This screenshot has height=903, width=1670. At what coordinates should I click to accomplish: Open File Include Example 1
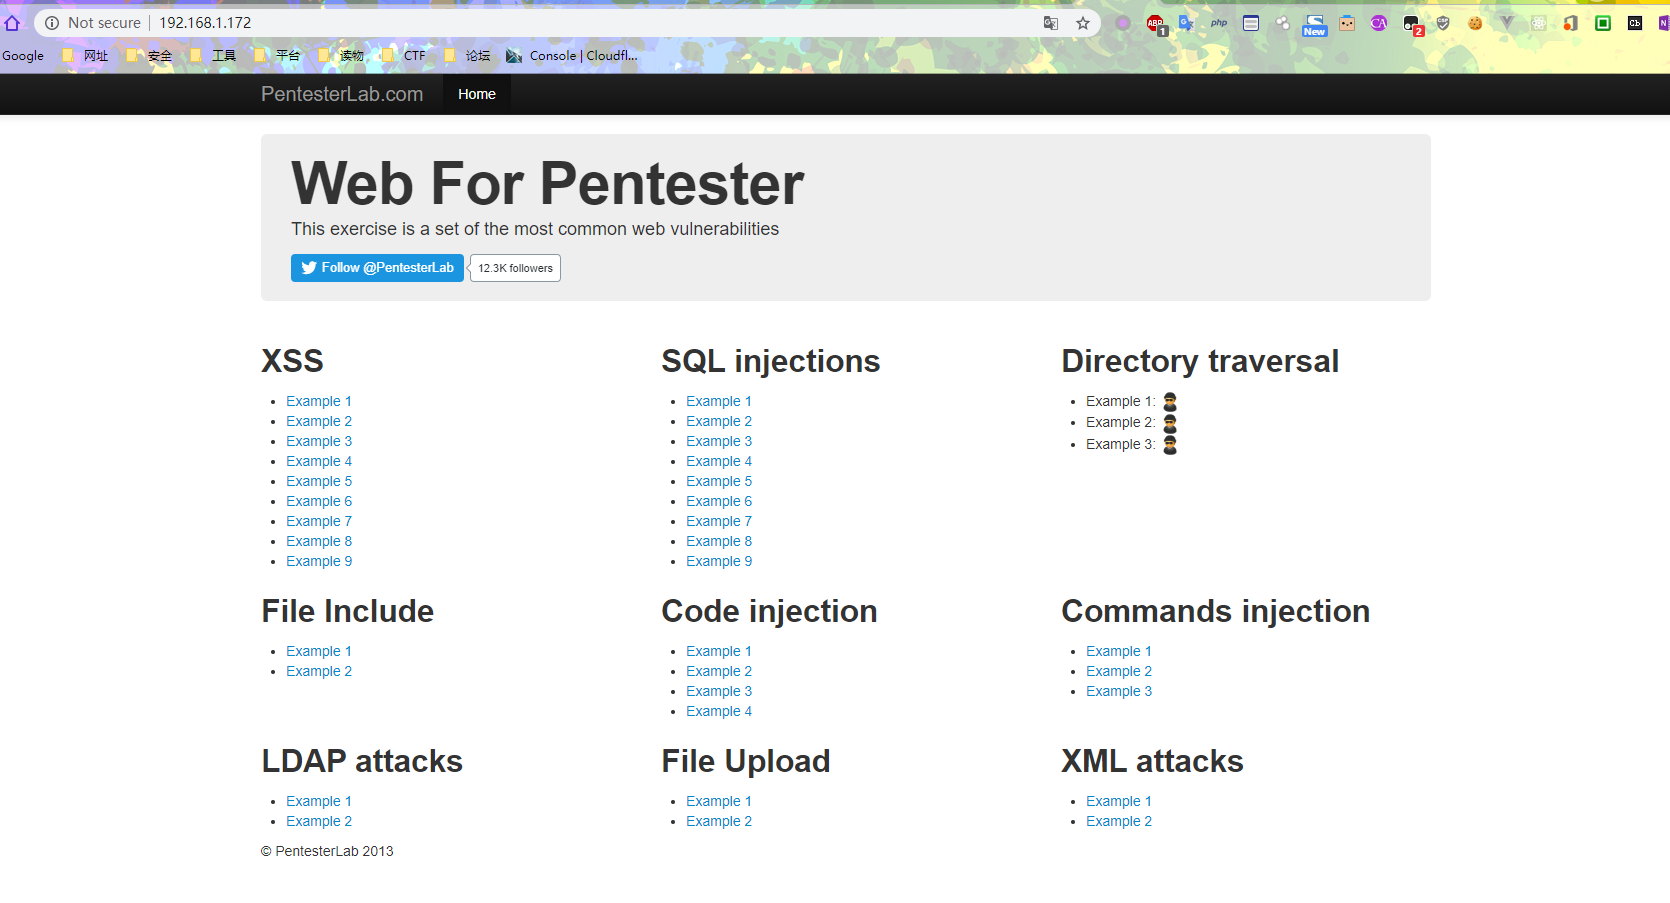[x=319, y=651]
